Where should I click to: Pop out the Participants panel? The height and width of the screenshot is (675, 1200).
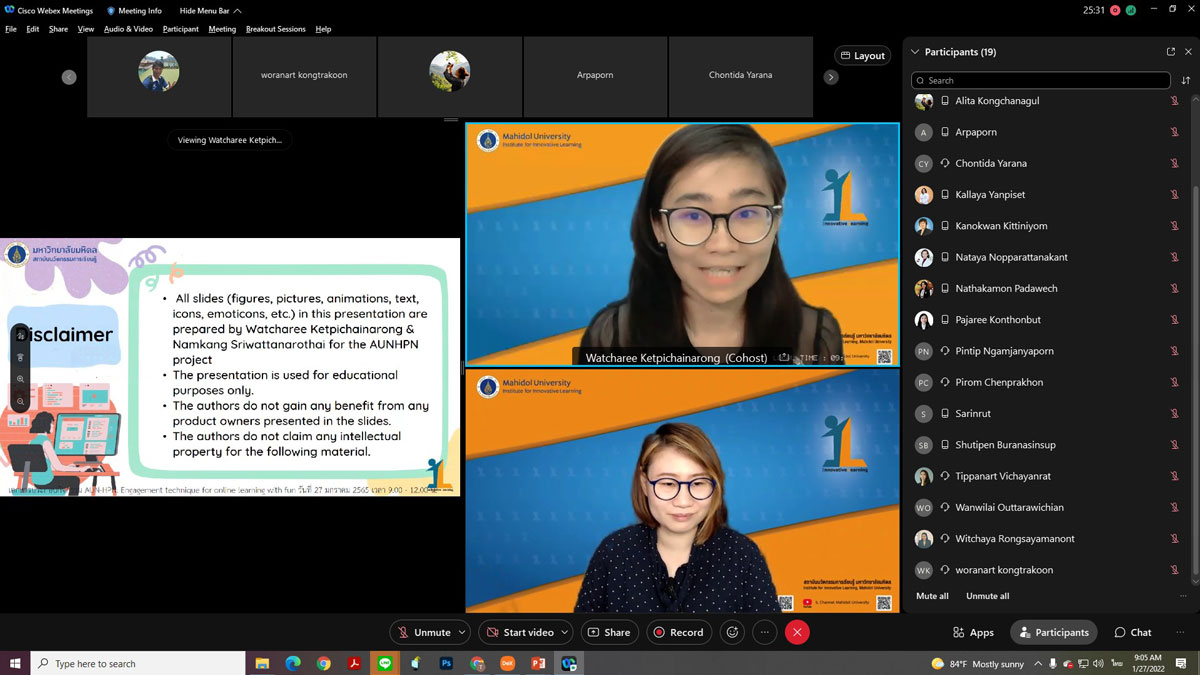(1171, 52)
